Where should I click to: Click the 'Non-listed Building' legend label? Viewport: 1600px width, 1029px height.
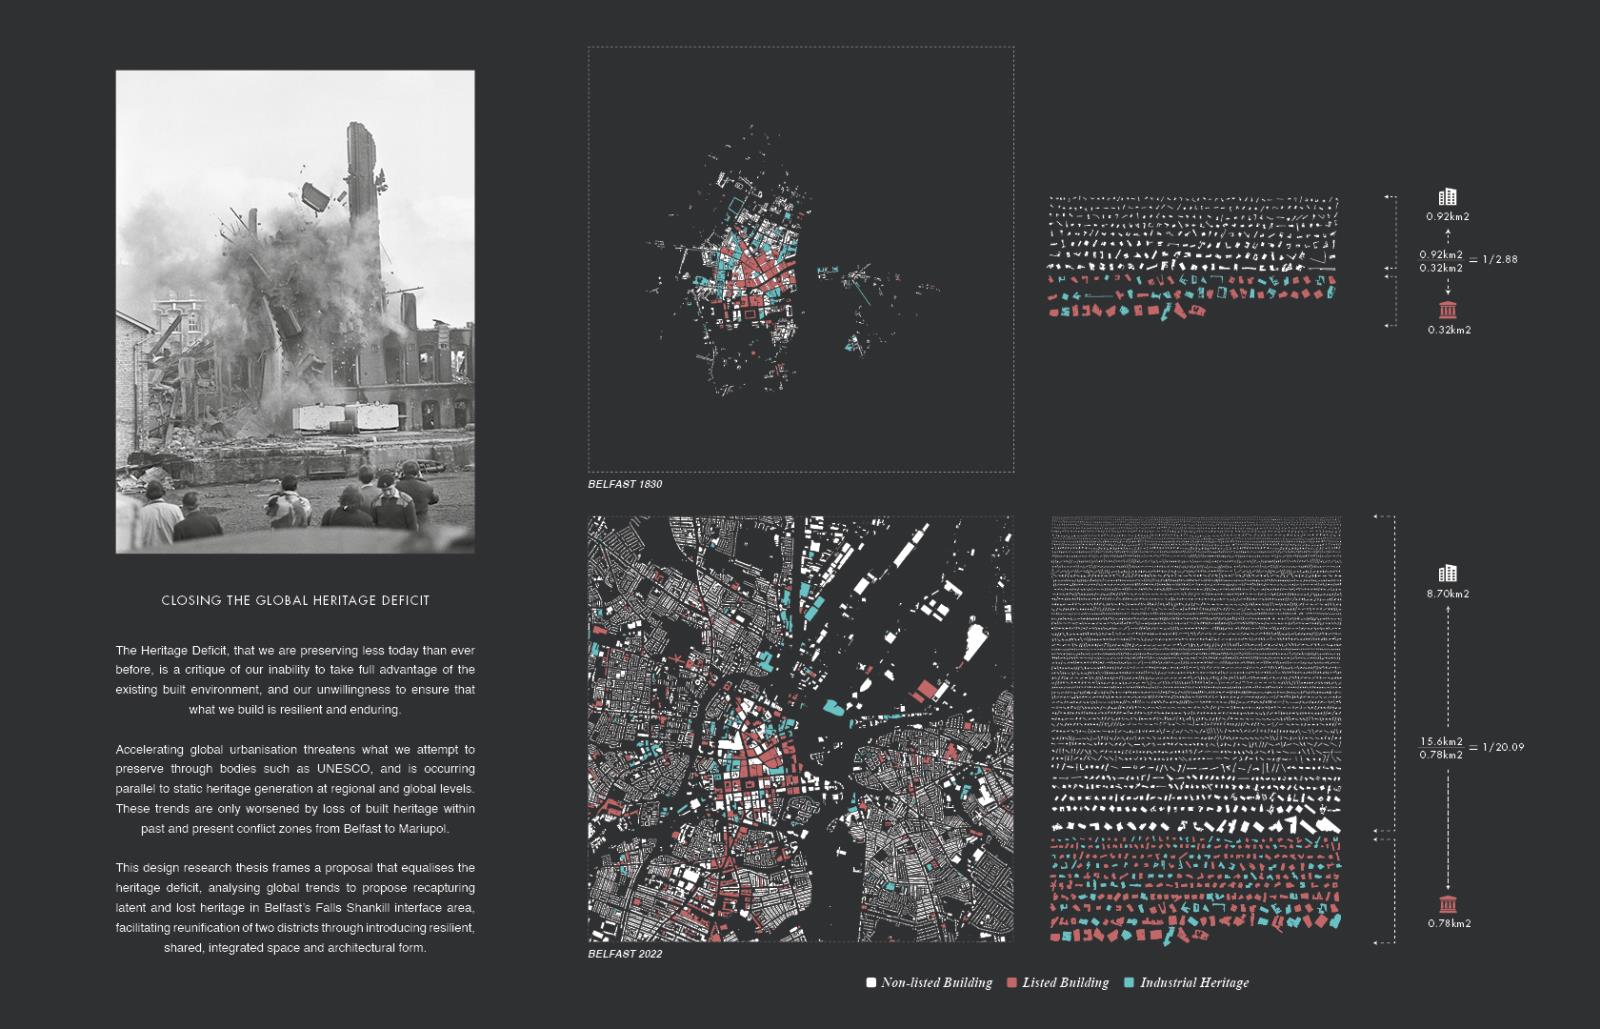[937, 983]
